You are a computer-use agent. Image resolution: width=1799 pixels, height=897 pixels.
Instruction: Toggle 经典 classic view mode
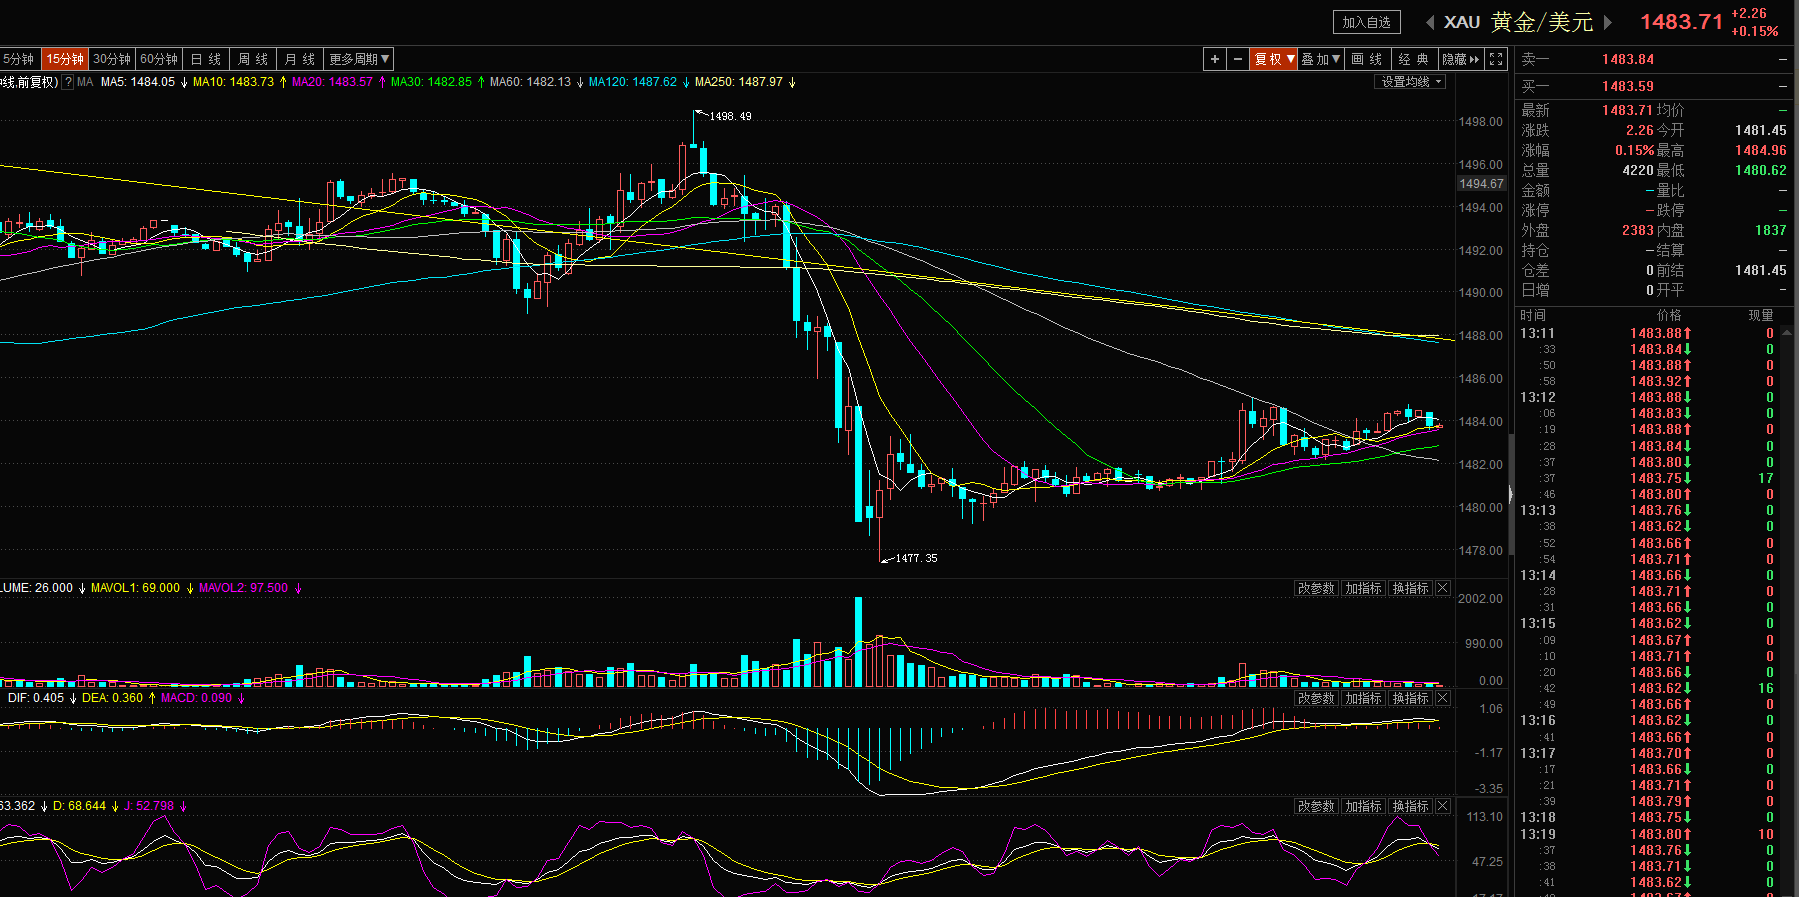1413,59
